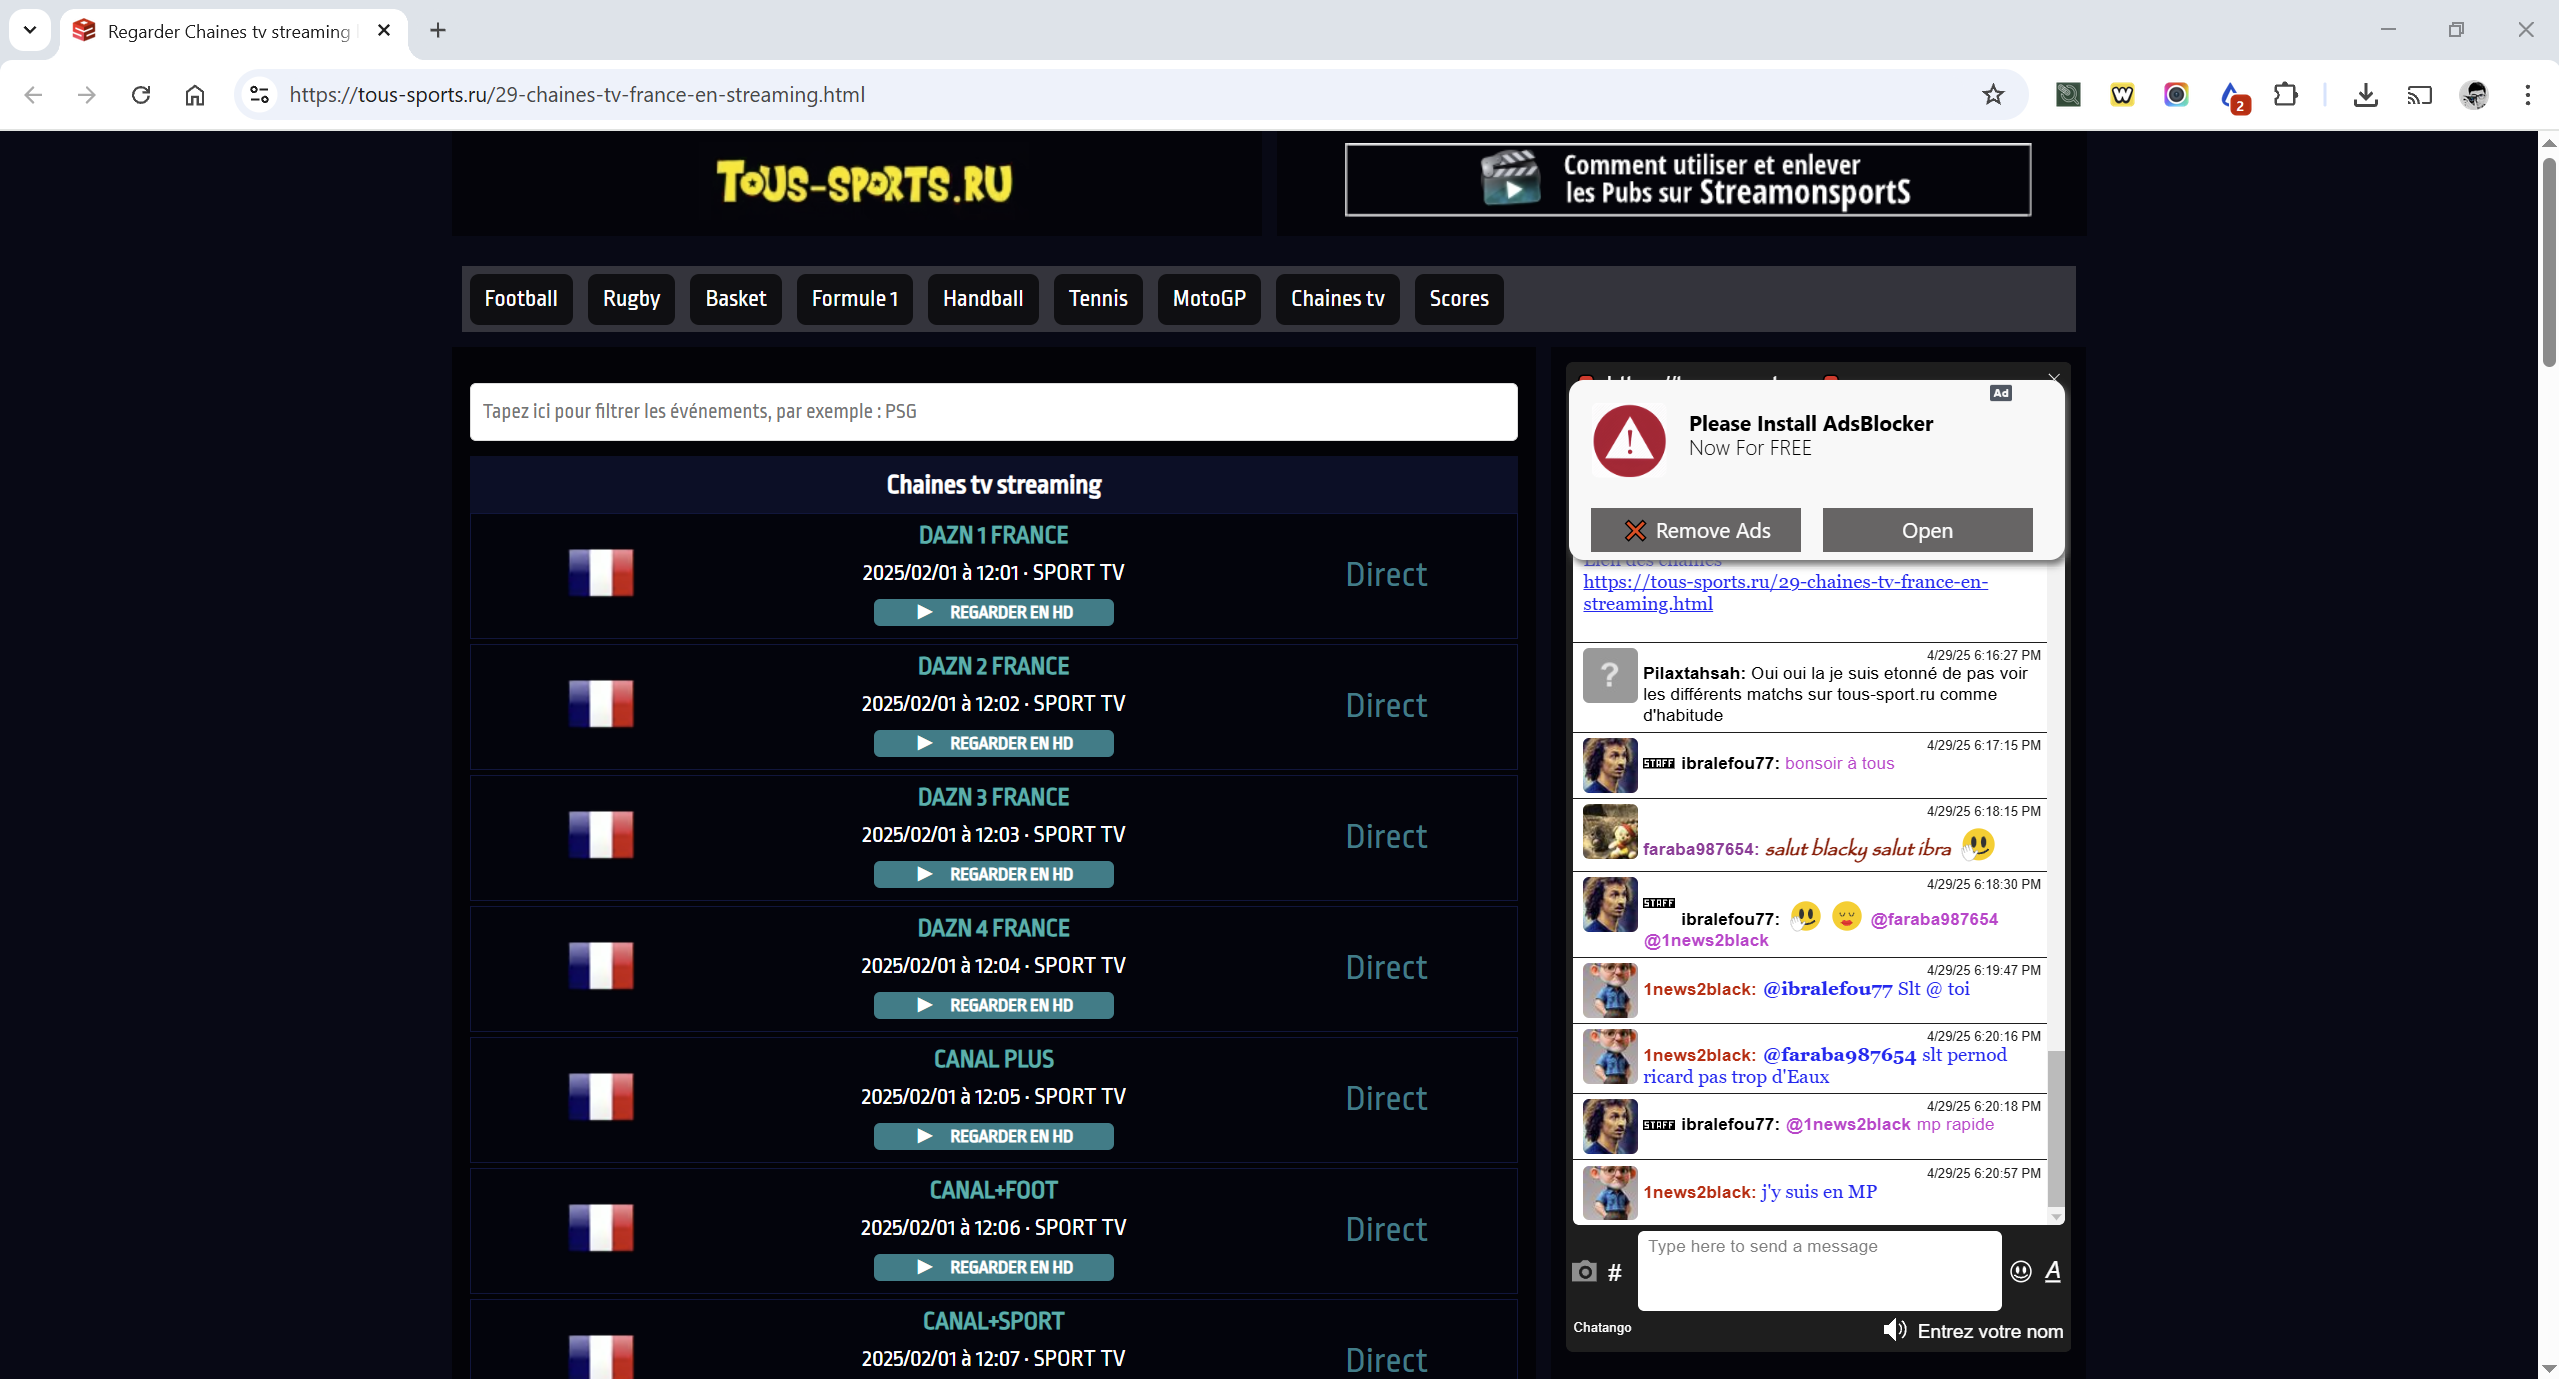Open the Formule 1 category
The image size is (2559, 1379).
pos(855,299)
